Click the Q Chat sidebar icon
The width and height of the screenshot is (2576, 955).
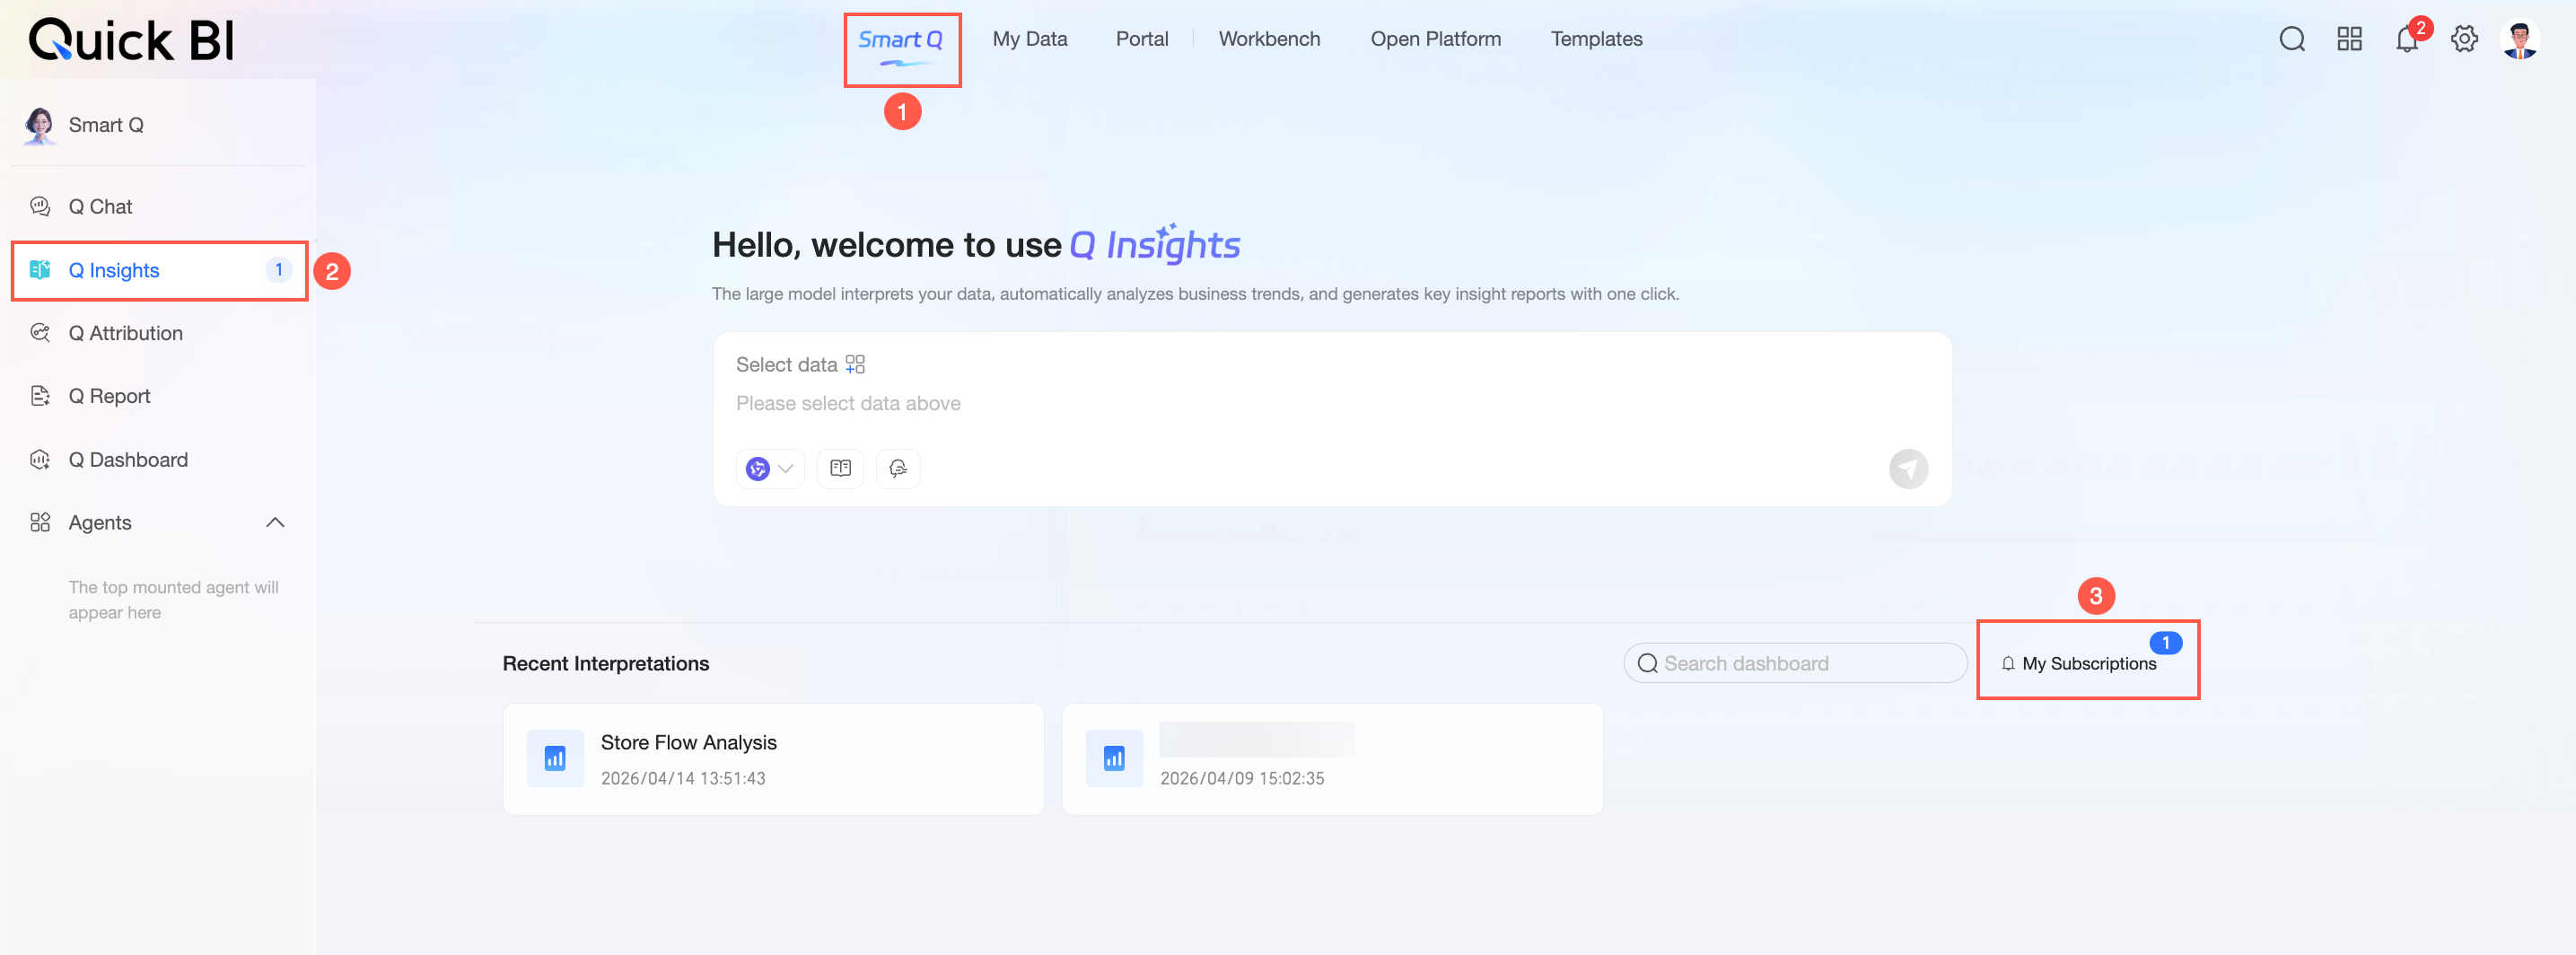40,206
